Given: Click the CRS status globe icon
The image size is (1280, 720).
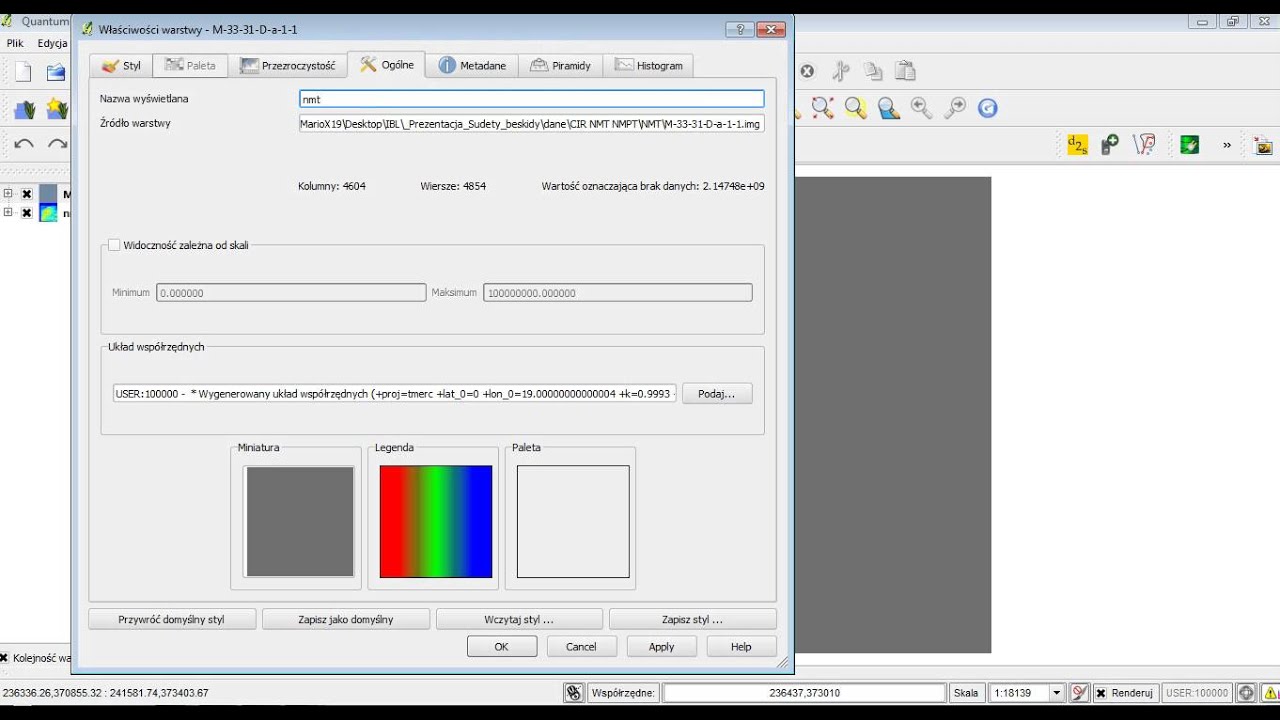Looking at the screenshot, I should [x=1246, y=692].
